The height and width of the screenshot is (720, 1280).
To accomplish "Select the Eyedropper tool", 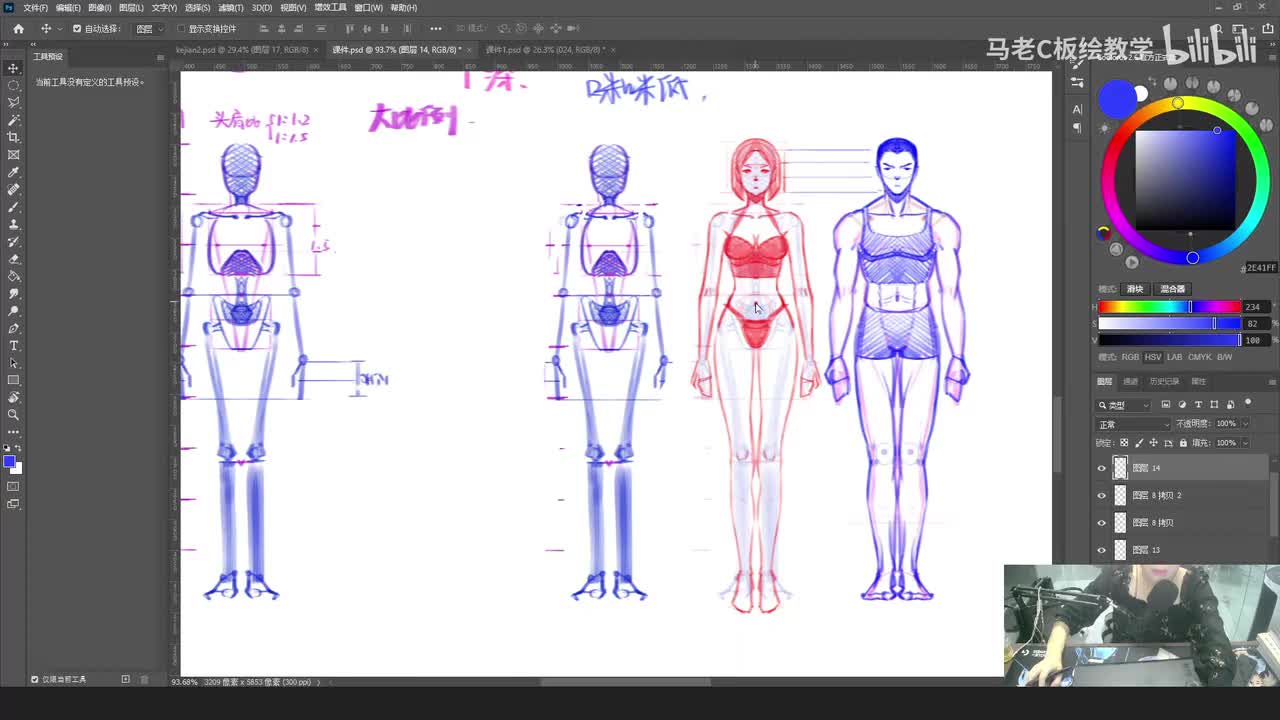I will [14, 172].
